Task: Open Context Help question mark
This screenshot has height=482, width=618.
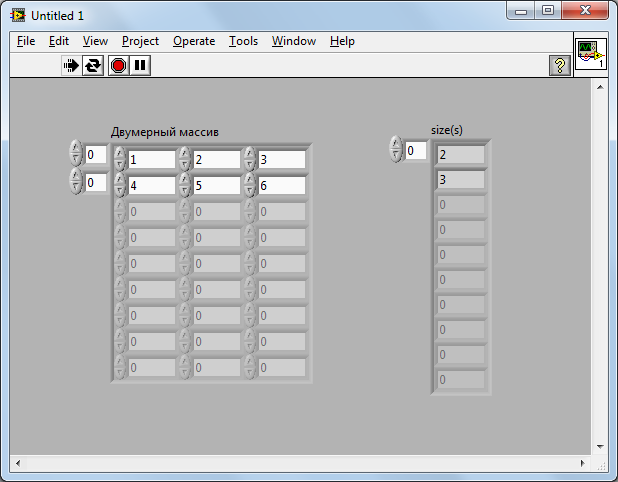Action: pos(560,65)
